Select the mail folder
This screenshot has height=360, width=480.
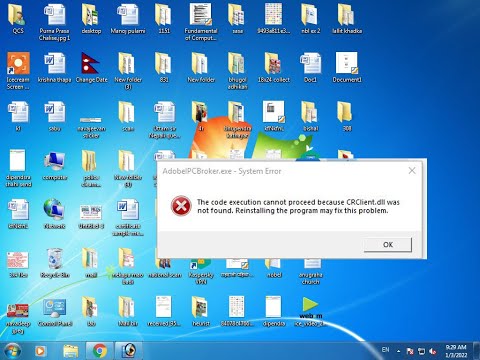pos(91,263)
